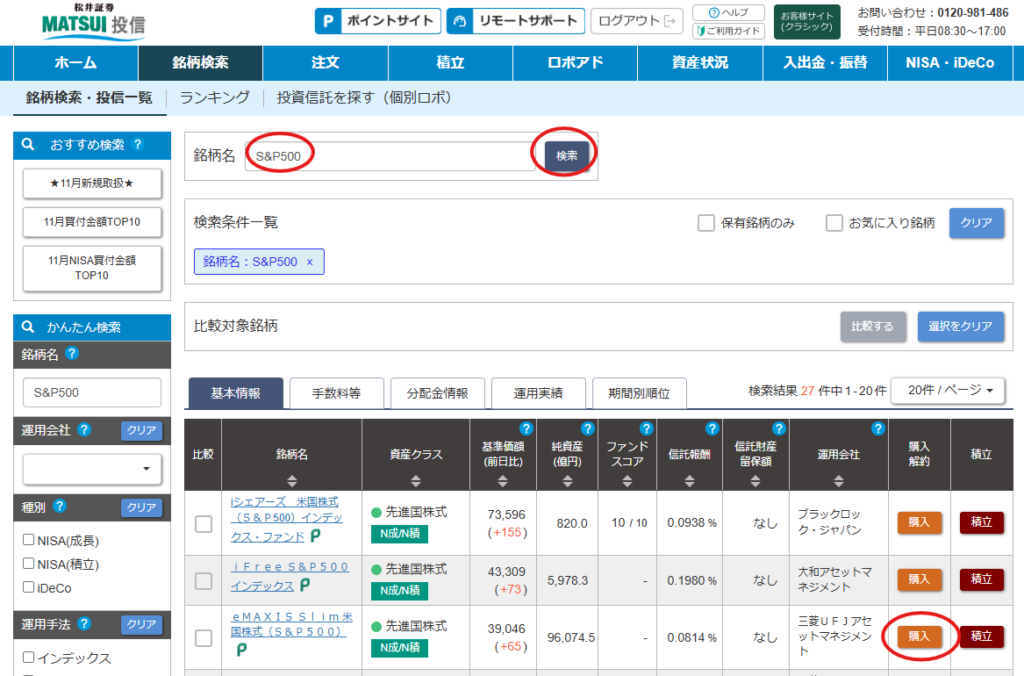Click the sort arrows under 銘柄名 column

tap(291, 479)
